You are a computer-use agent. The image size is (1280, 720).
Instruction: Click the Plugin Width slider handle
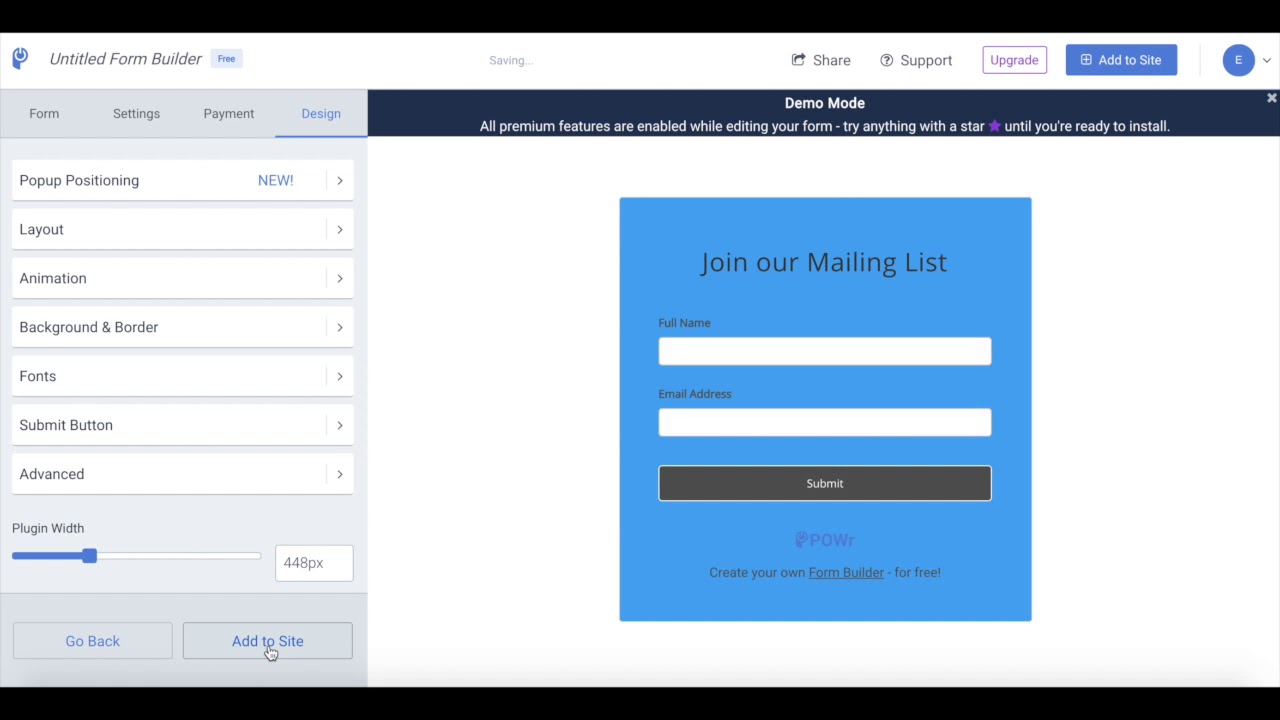point(90,556)
